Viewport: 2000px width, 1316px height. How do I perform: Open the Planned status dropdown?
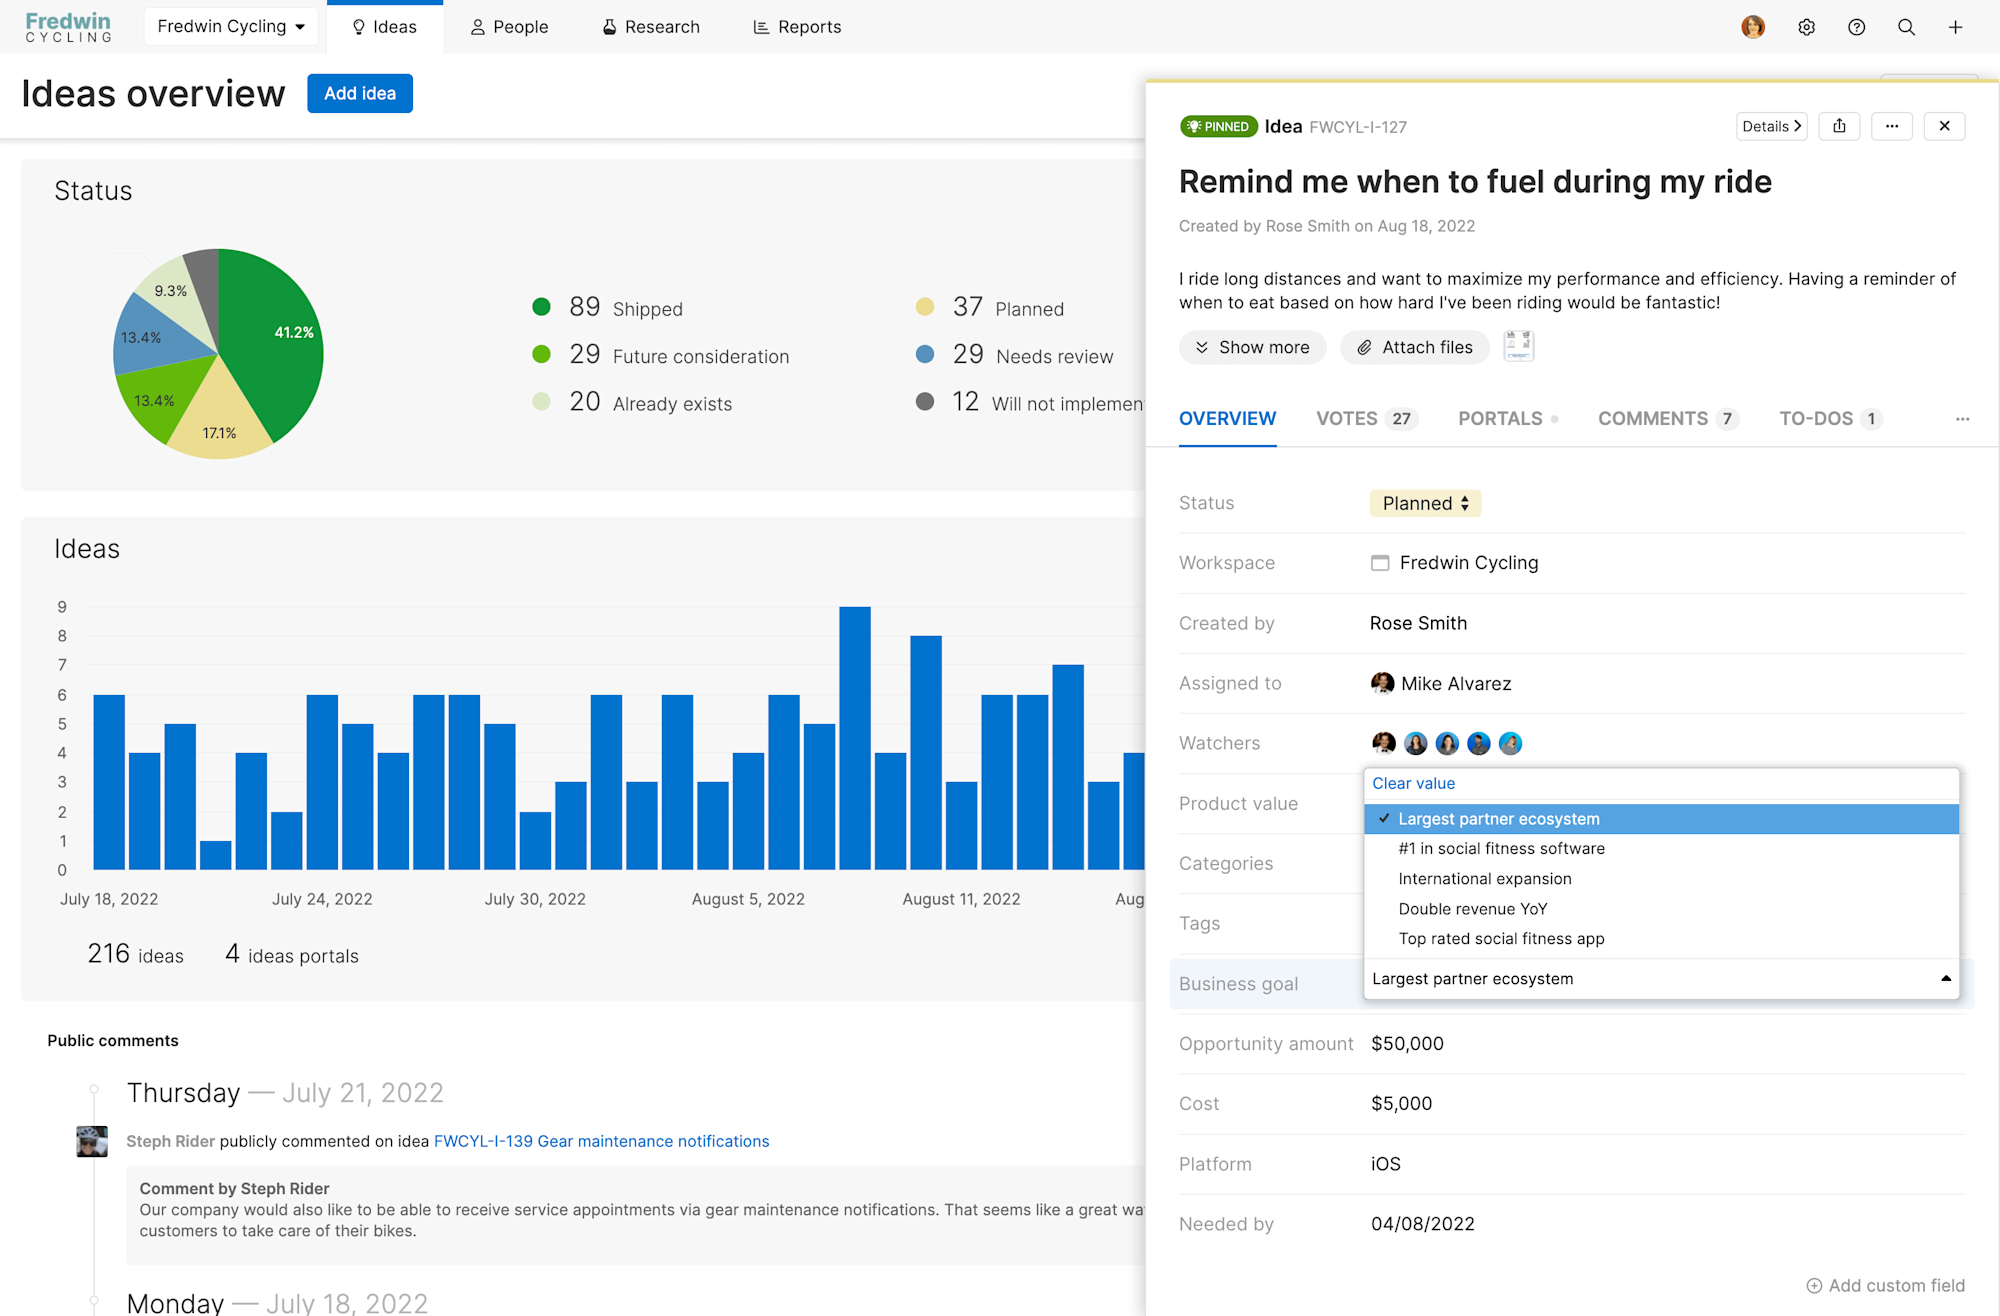coord(1425,503)
